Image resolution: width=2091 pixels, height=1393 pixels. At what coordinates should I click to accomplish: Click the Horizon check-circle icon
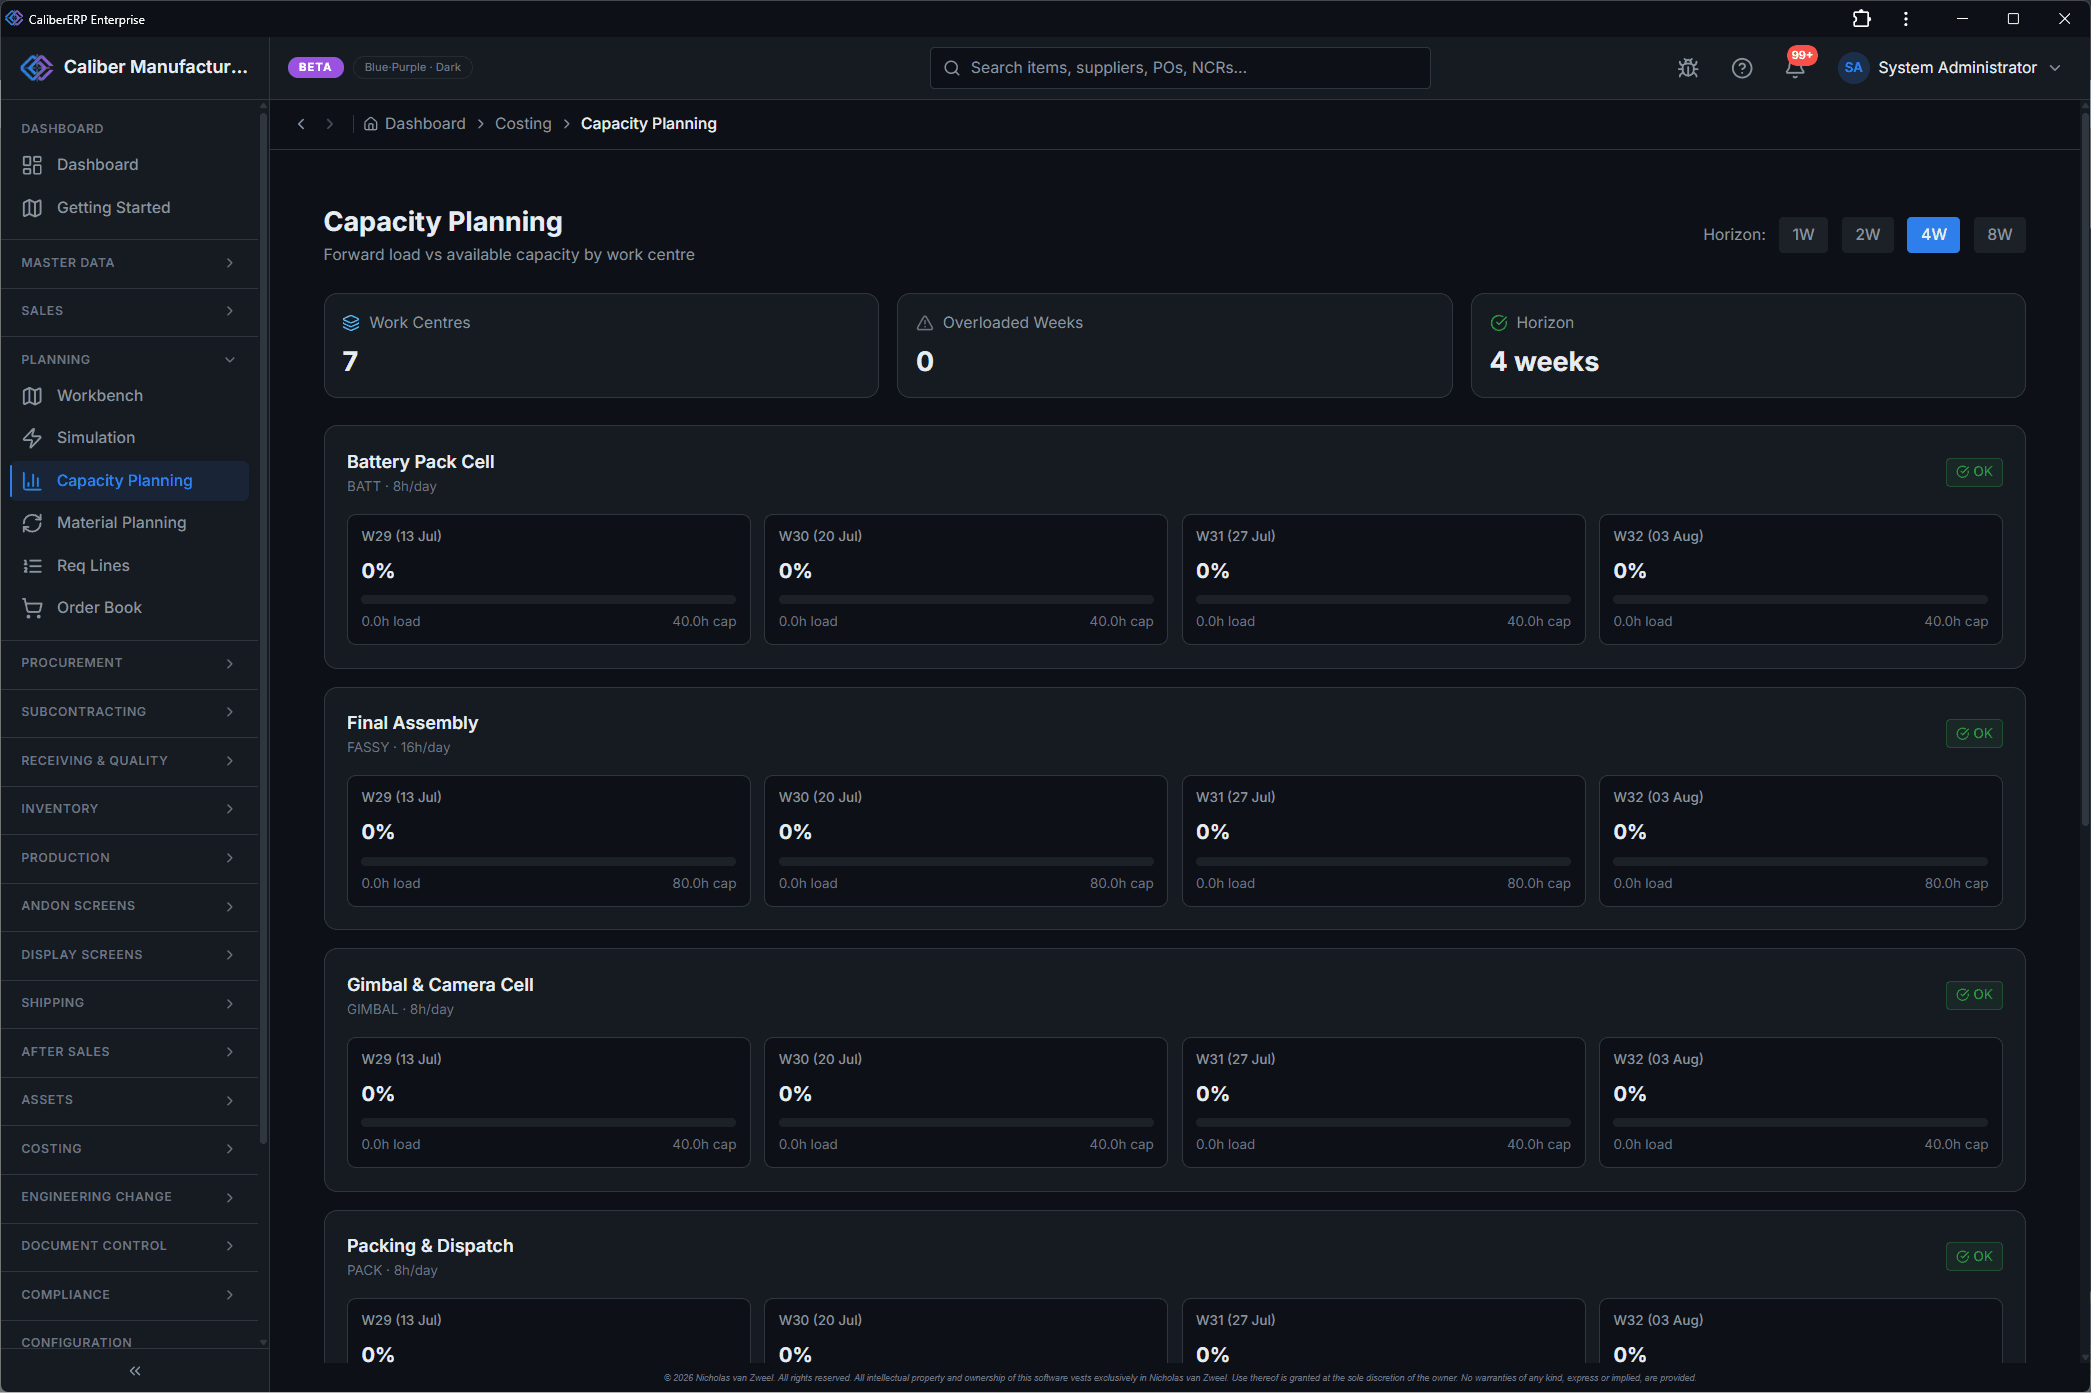click(x=1499, y=323)
